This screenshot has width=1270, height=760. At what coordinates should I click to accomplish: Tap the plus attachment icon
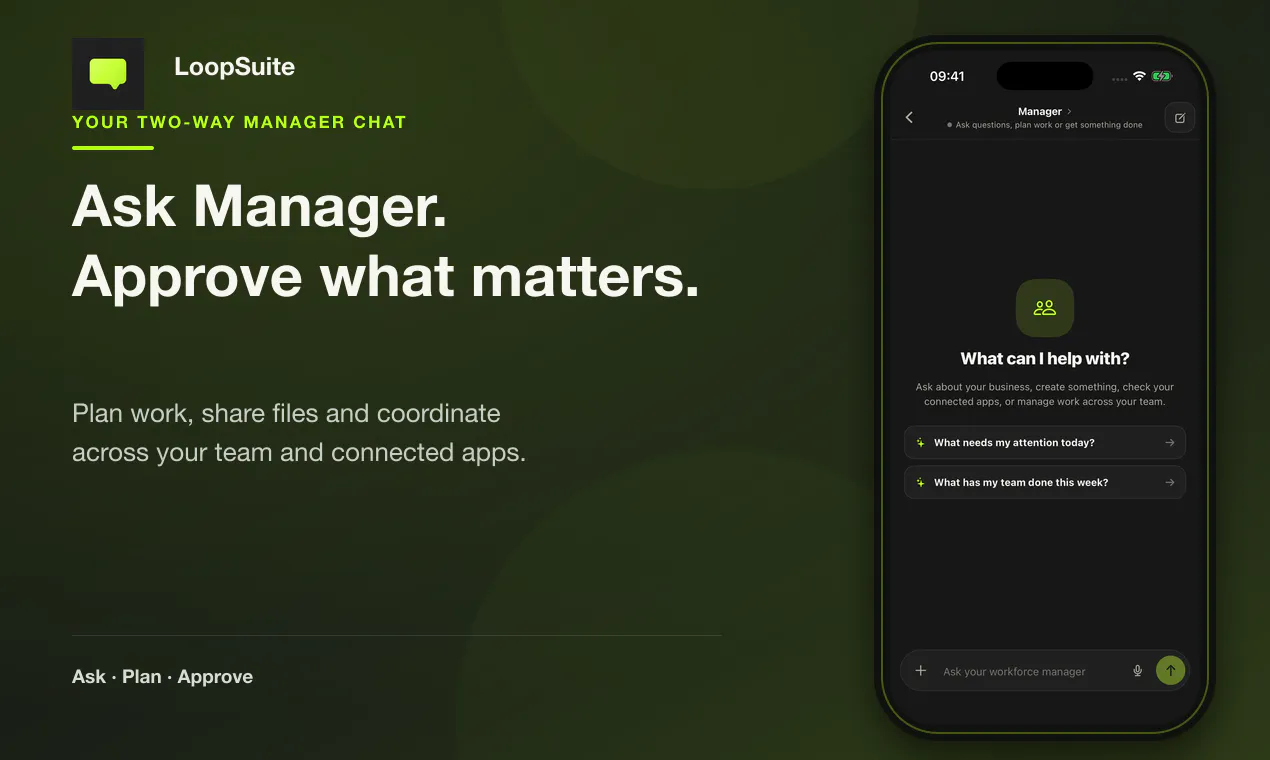[921, 671]
